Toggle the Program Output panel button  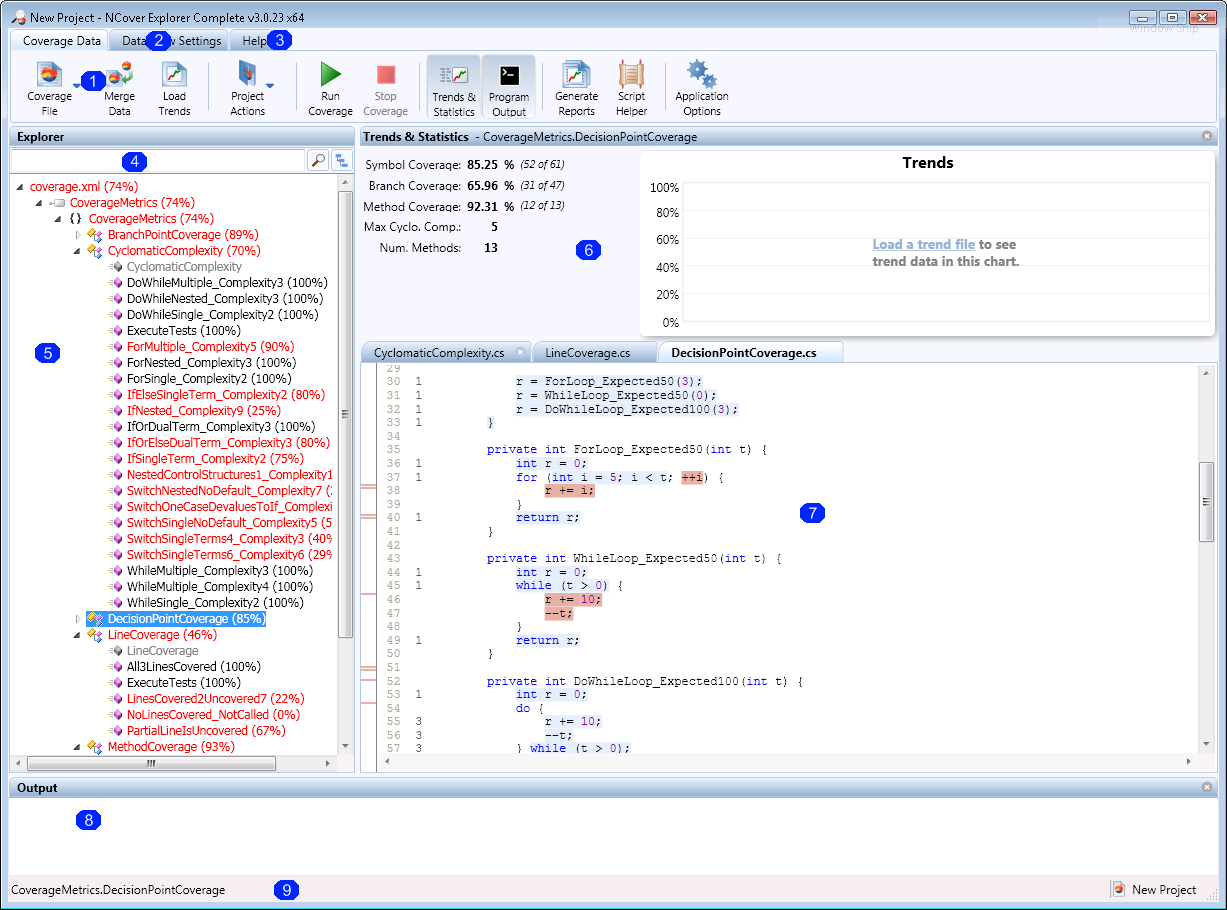pyautogui.click(x=509, y=88)
